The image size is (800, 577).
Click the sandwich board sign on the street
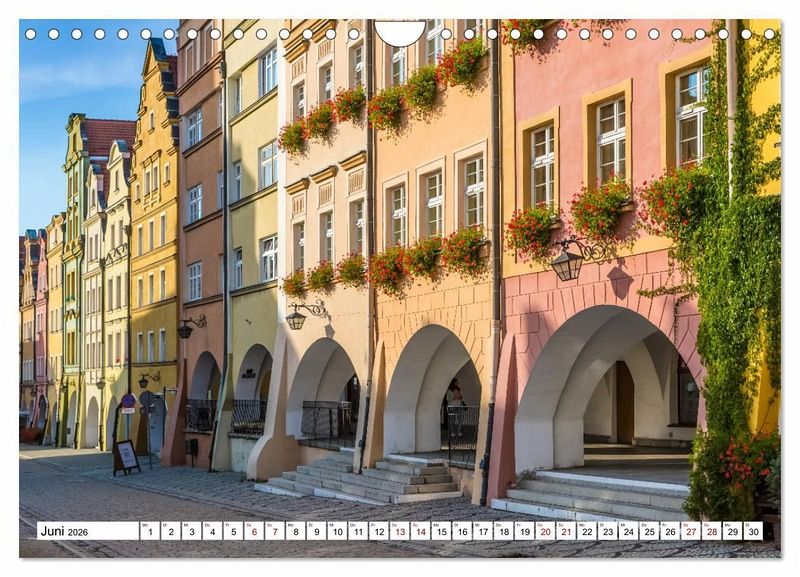(x=126, y=456)
